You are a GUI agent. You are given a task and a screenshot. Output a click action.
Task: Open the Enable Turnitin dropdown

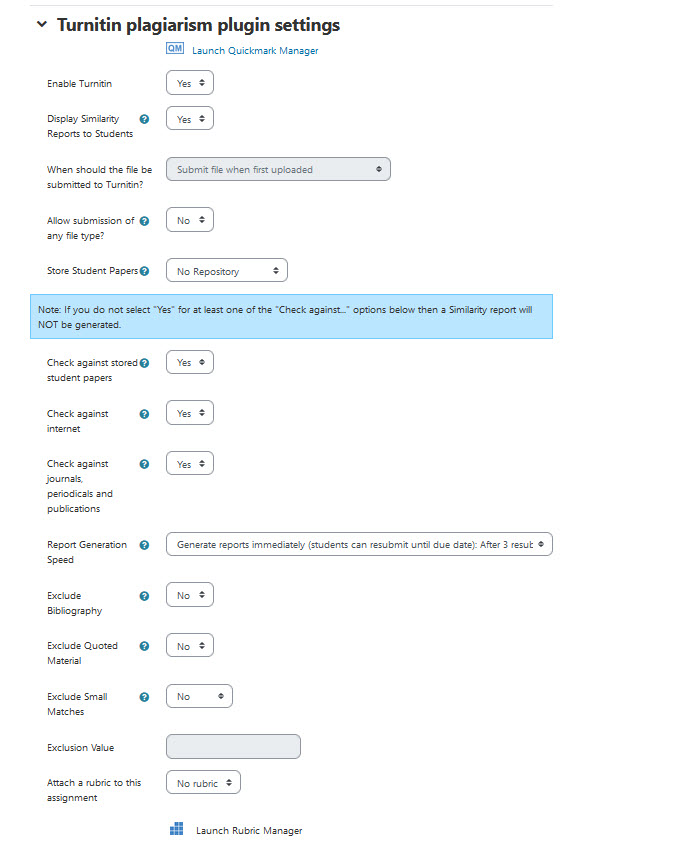click(x=190, y=83)
